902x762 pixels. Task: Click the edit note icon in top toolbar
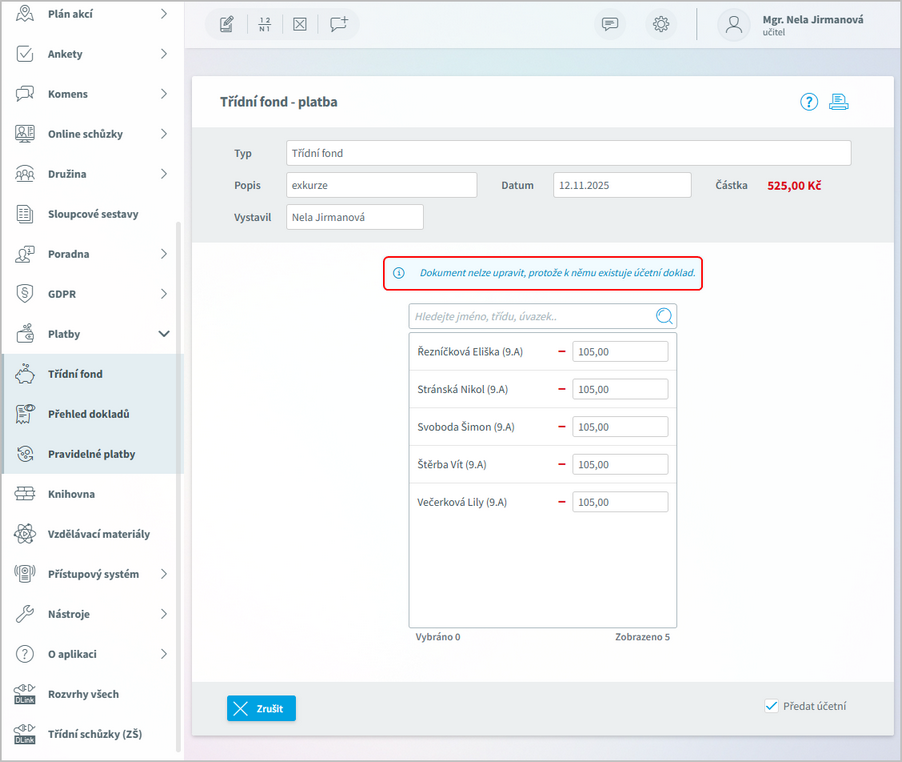tap(227, 24)
